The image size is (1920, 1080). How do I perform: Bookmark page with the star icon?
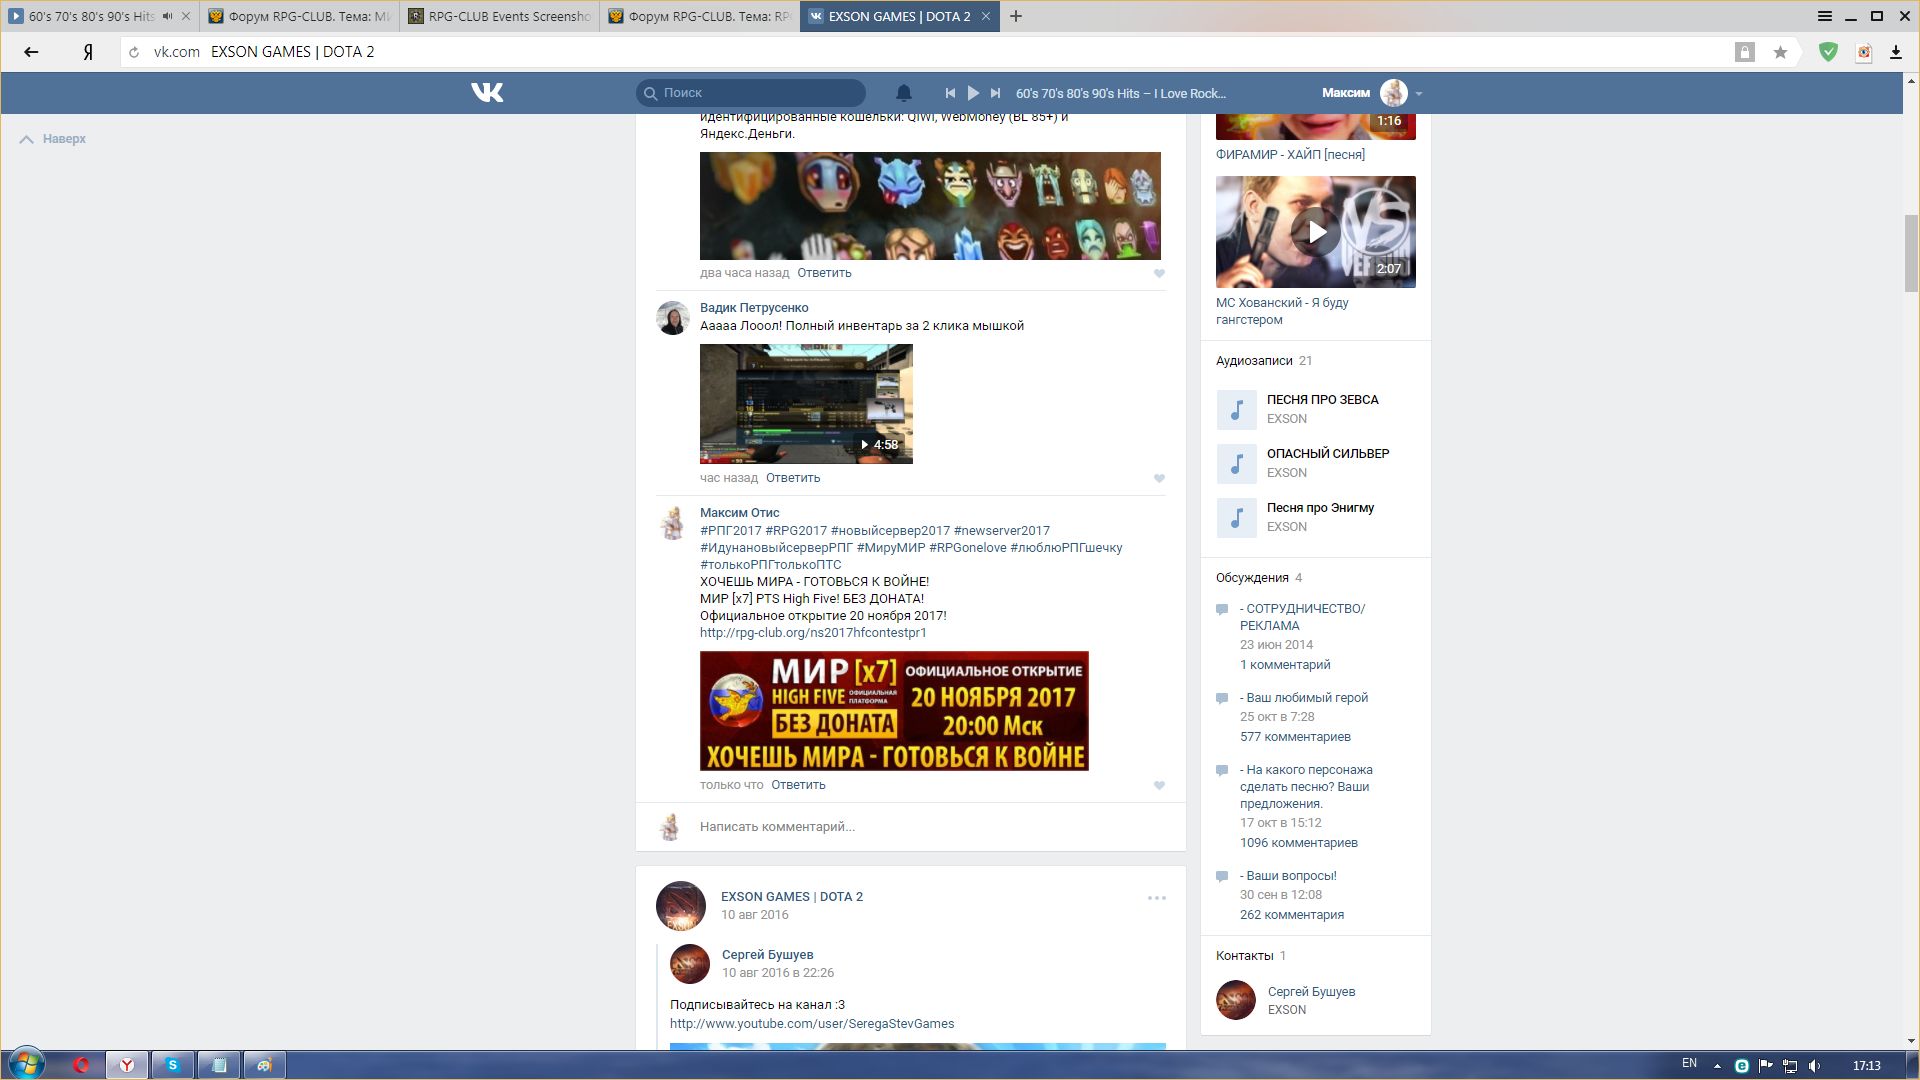(1780, 52)
